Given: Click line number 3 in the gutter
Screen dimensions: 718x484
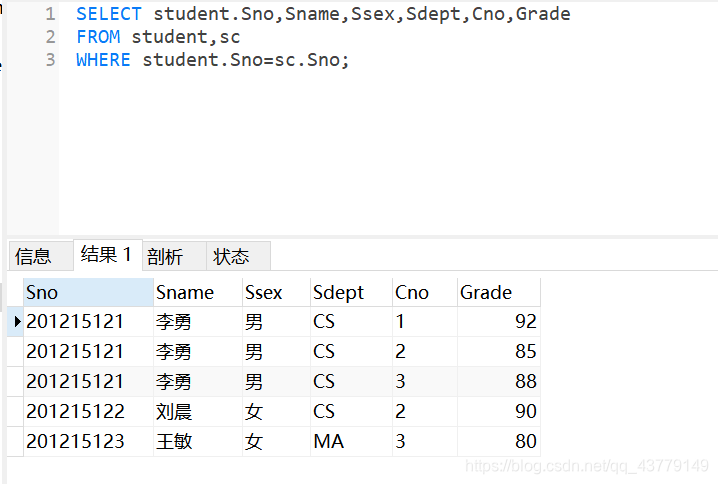Looking at the screenshot, I should pyautogui.click(x=50, y=60).
